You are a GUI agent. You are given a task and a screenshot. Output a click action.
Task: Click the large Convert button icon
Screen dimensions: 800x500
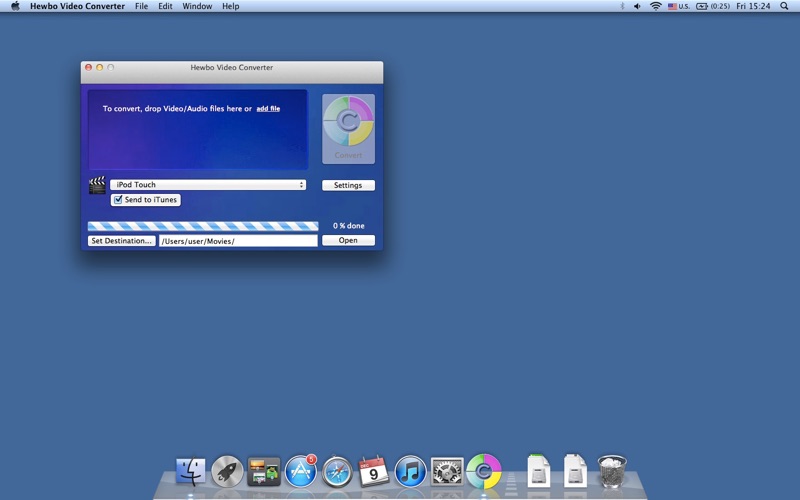click(x=348, y=129)
